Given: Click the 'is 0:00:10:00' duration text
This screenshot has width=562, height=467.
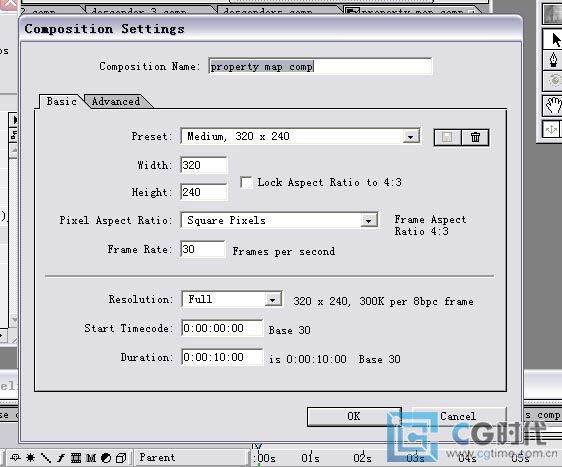Looking at the screenshot, I should pos(308,359).
